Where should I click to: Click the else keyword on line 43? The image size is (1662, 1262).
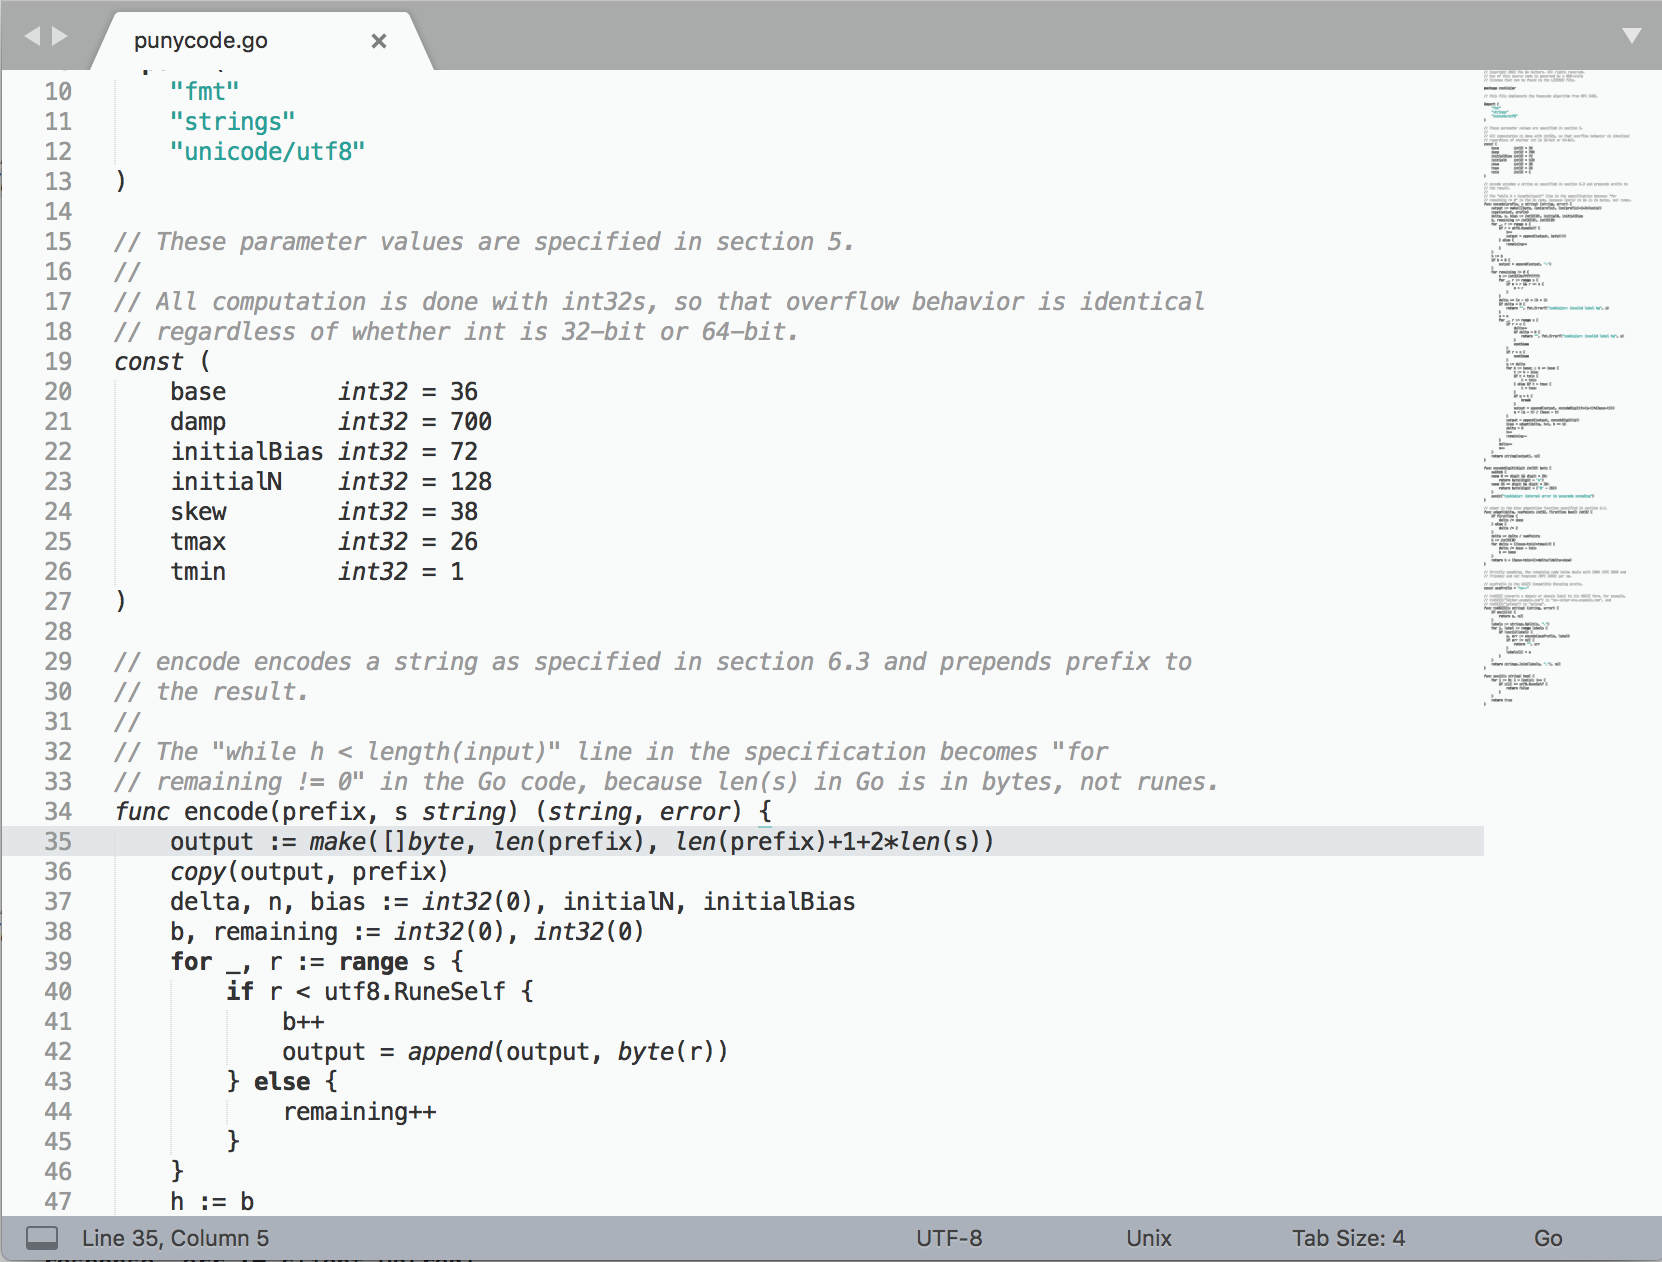282,1082
